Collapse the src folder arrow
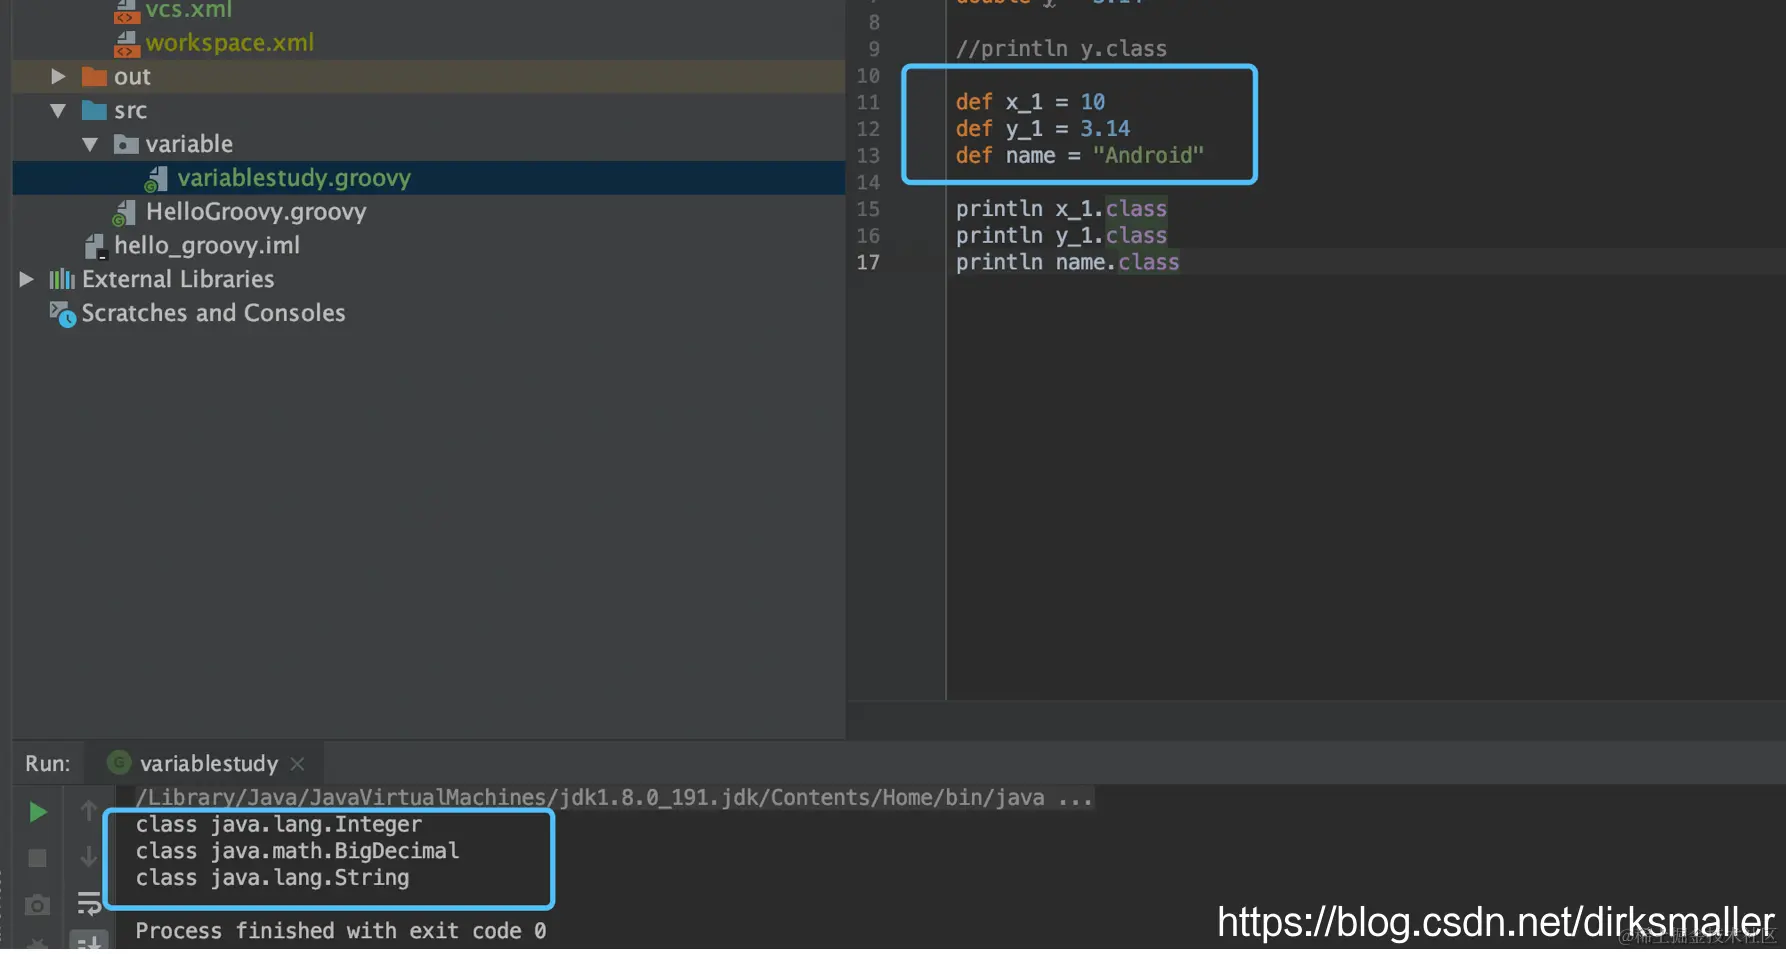The image size is (1786, 954). coord(58,111)
